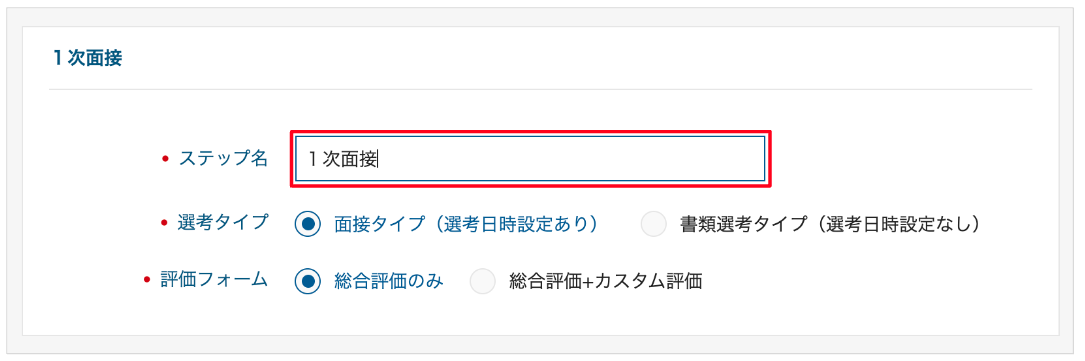Screen dimensions: 1085x361
Task: Click the 総合評価のみ label text
Action: tap(388, 281)
